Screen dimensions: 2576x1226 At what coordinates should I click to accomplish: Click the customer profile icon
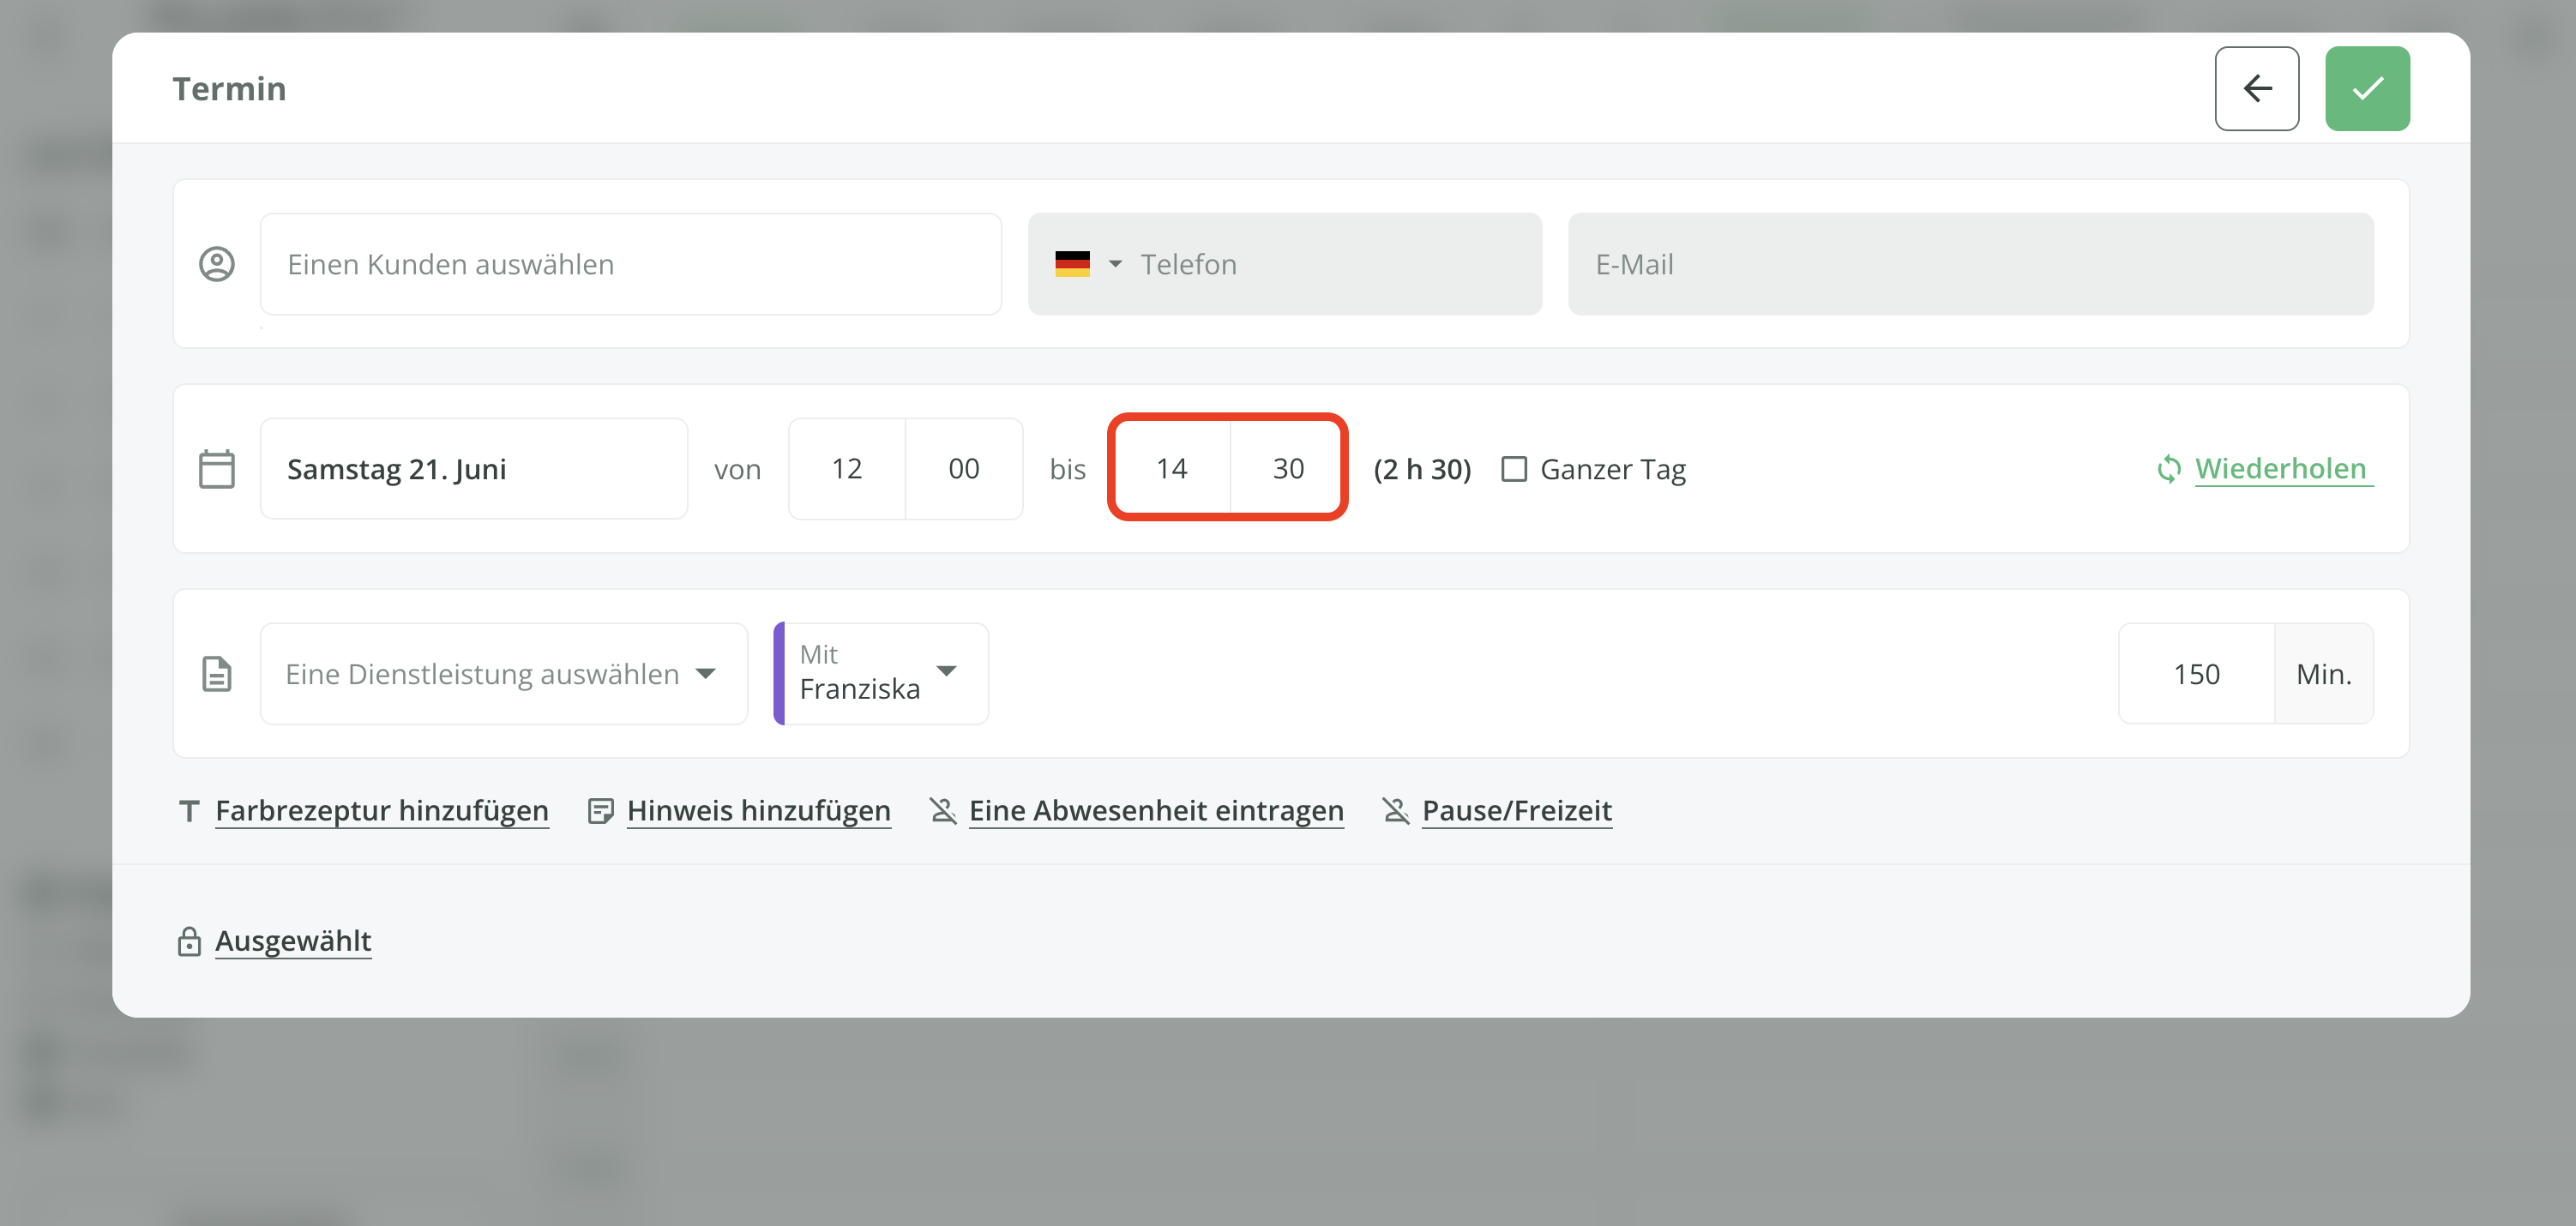click(x=217, y=264)
